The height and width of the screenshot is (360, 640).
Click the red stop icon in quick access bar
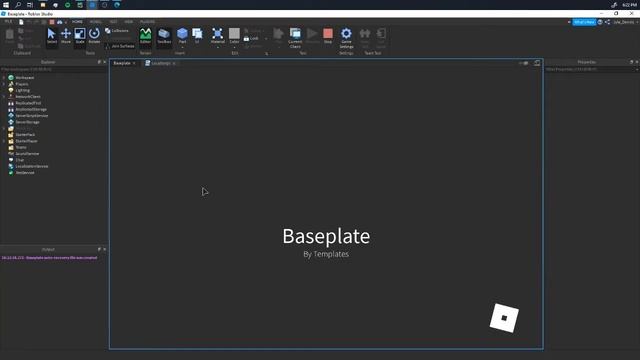click(52, 22)
